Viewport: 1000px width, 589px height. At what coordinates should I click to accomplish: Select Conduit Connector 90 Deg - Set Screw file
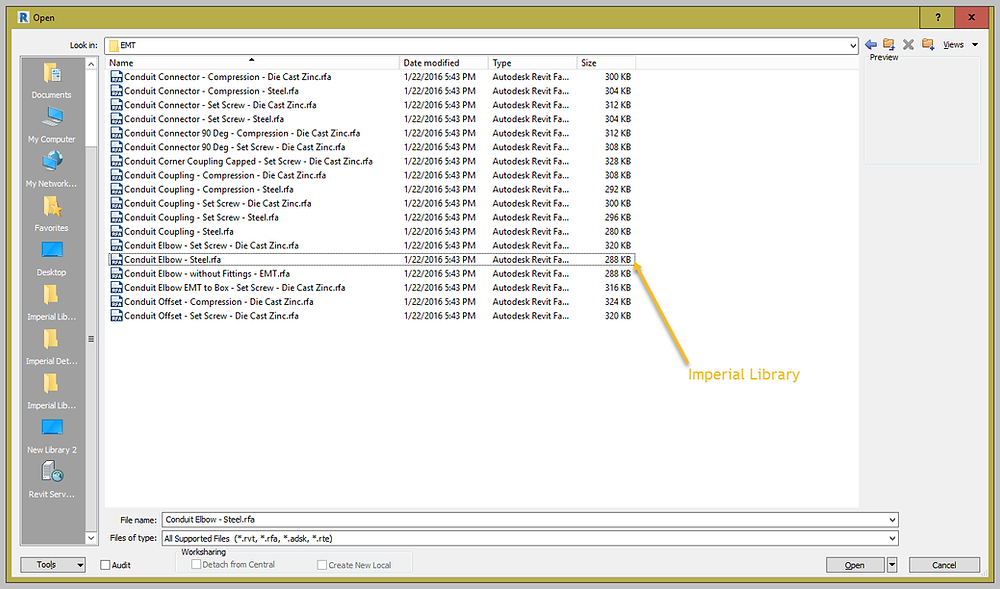coord(234,147)
